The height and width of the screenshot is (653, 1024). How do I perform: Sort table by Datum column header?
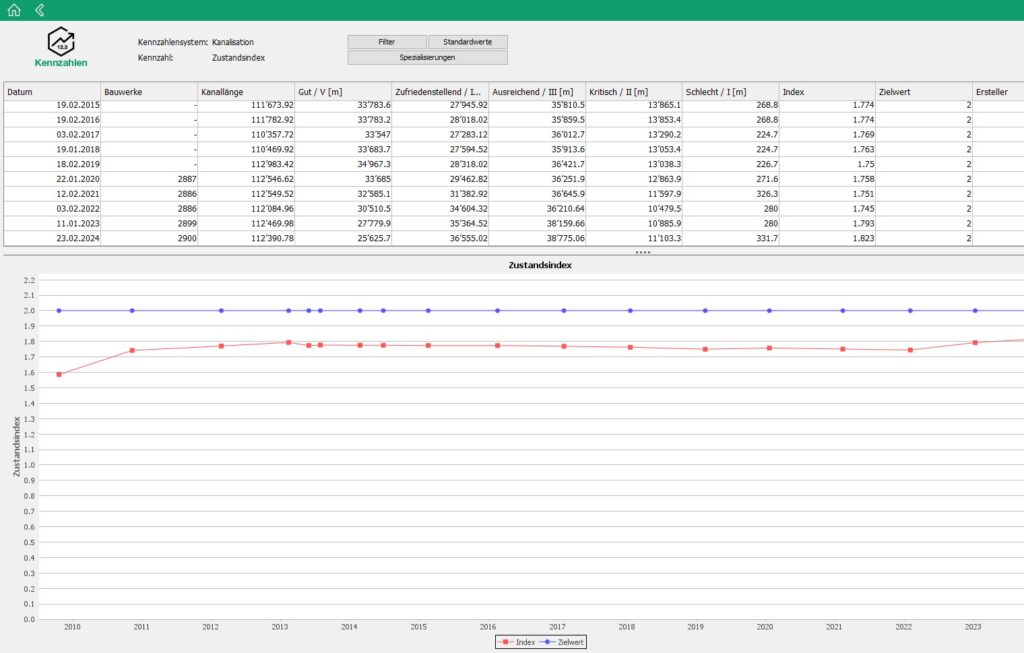(x=52, y=92)
